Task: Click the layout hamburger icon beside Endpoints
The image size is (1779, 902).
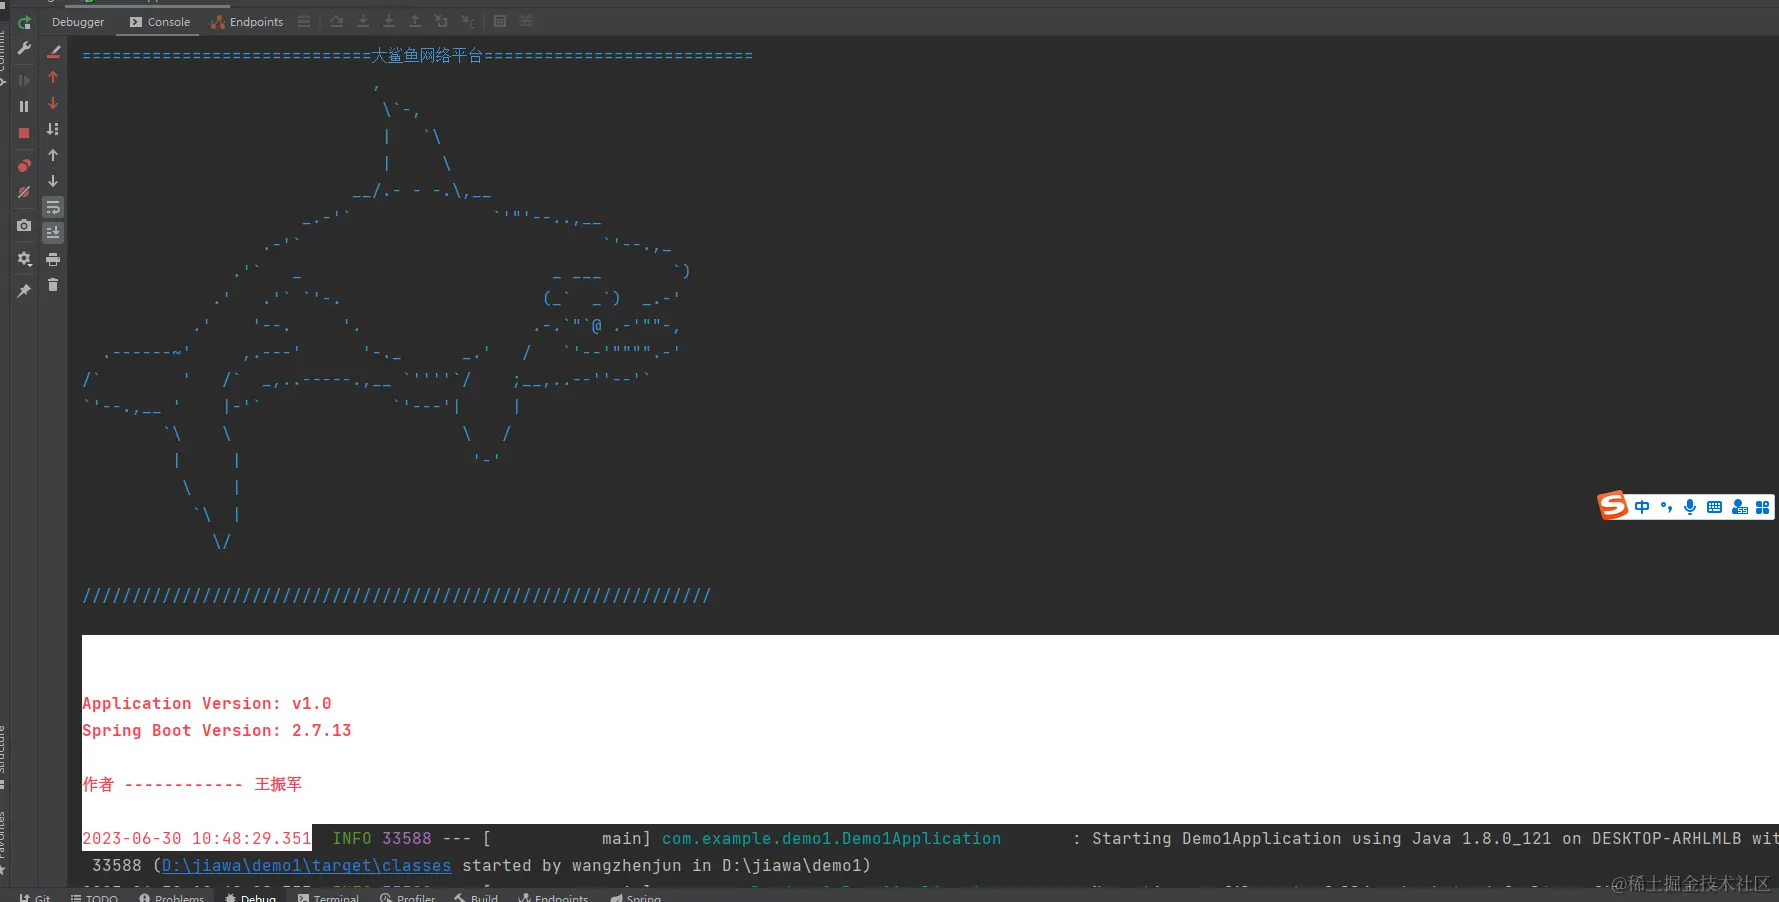Action: click(304, 21)
